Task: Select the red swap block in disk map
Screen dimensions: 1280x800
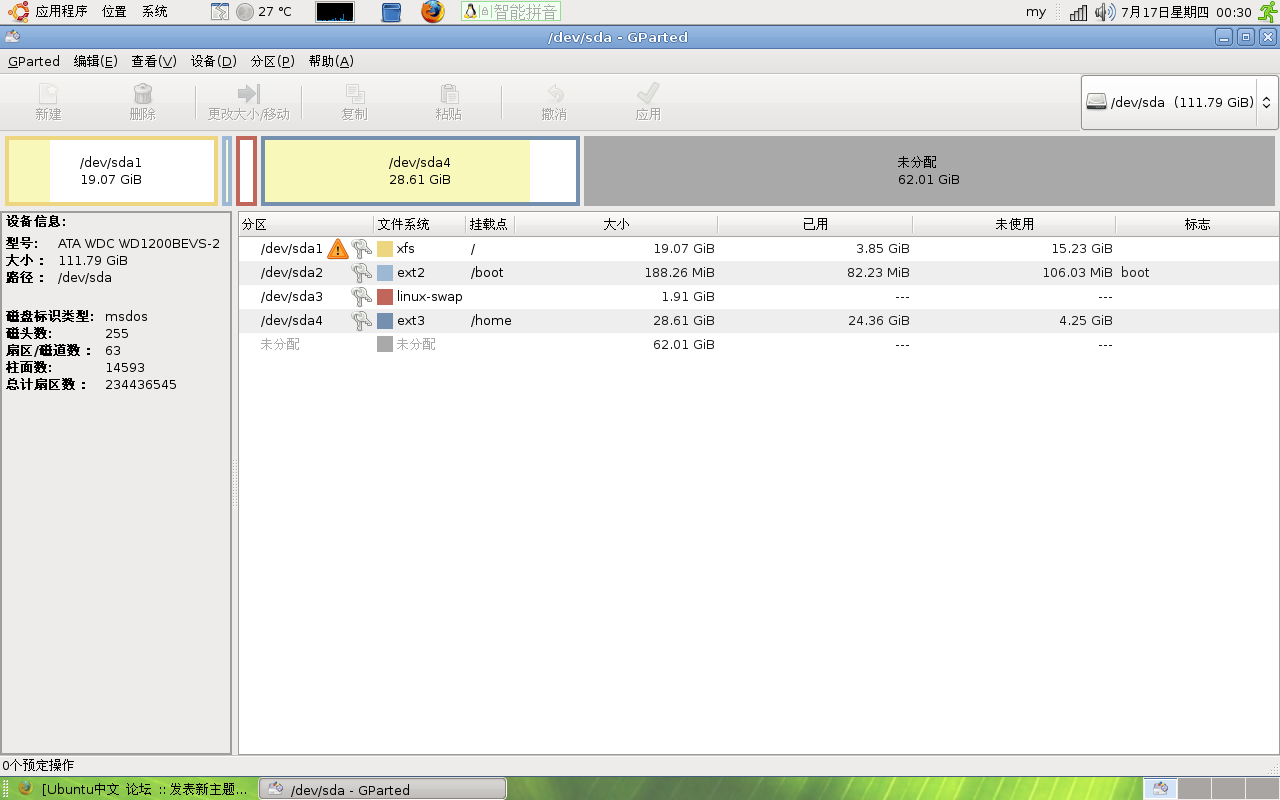Action: pyautogui.click(x=246, y=171)
